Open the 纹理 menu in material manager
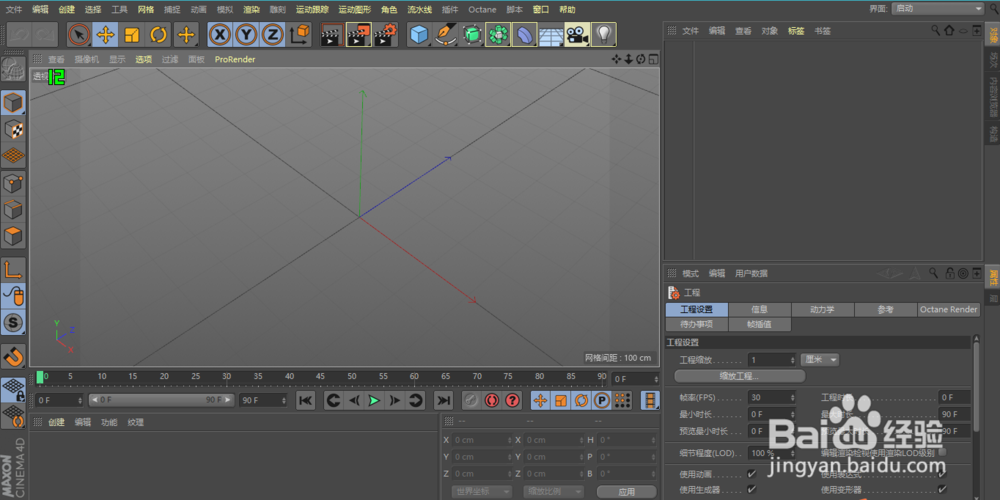The image size is (1000, 500). (x=135, y=422)
